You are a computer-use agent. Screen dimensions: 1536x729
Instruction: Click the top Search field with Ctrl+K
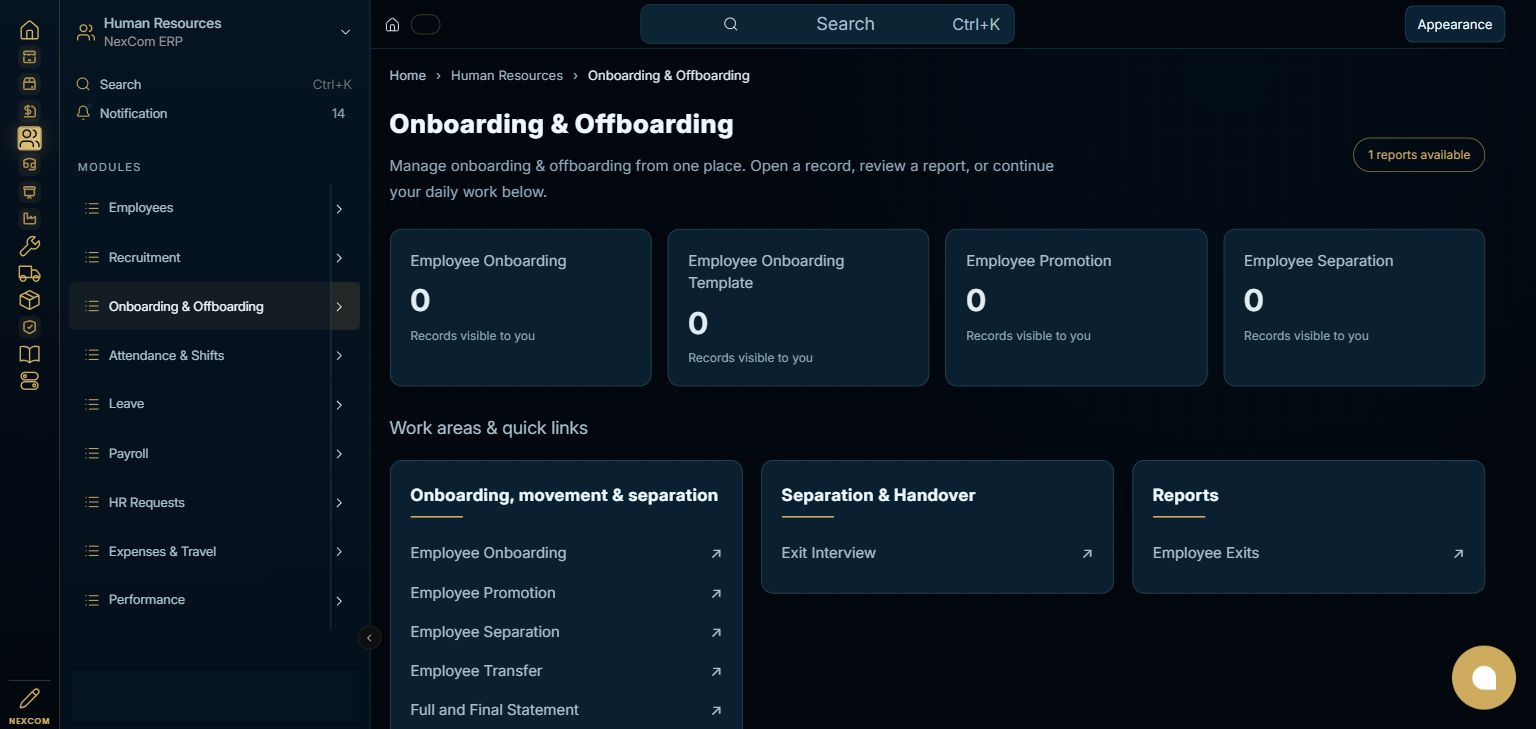point(827,24)
